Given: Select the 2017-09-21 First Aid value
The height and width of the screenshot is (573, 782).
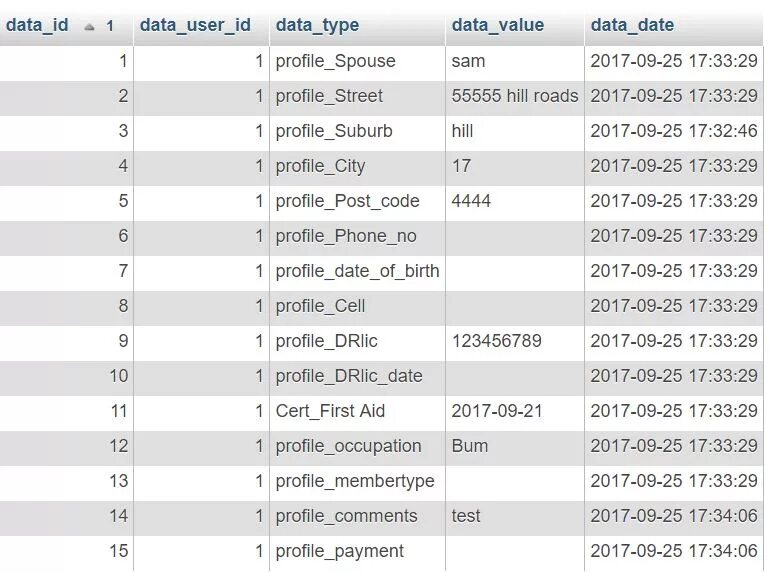Looking at the screenshot, I should tap(515, 411).
